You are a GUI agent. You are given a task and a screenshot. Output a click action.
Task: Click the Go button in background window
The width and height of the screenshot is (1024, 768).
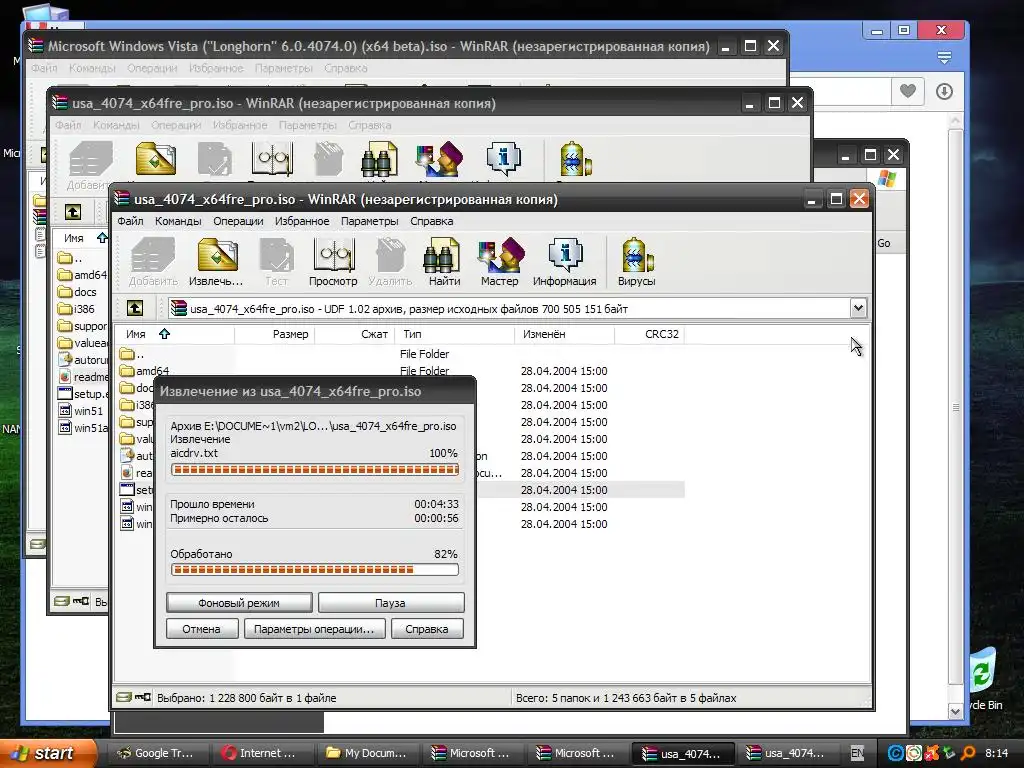884,243
